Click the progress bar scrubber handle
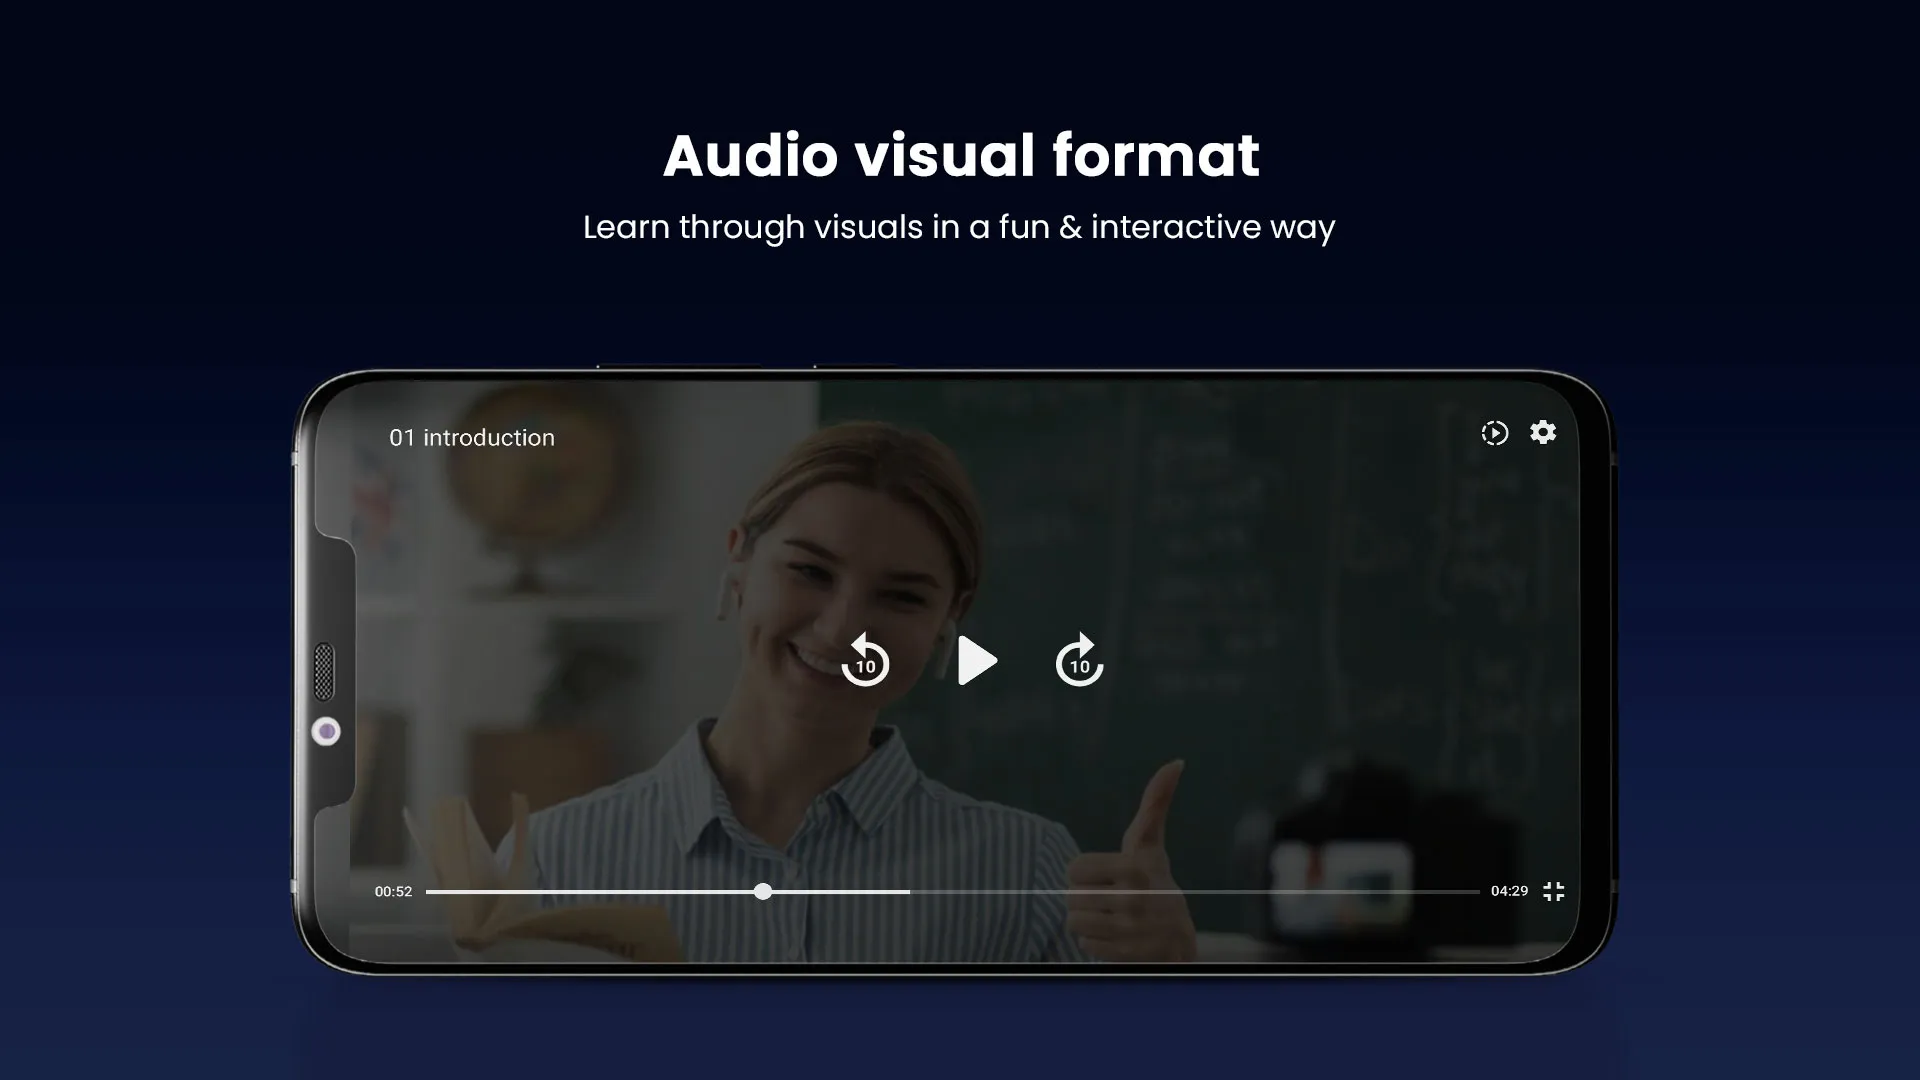Viewport: 1920px width, 1080px height. 763,891
